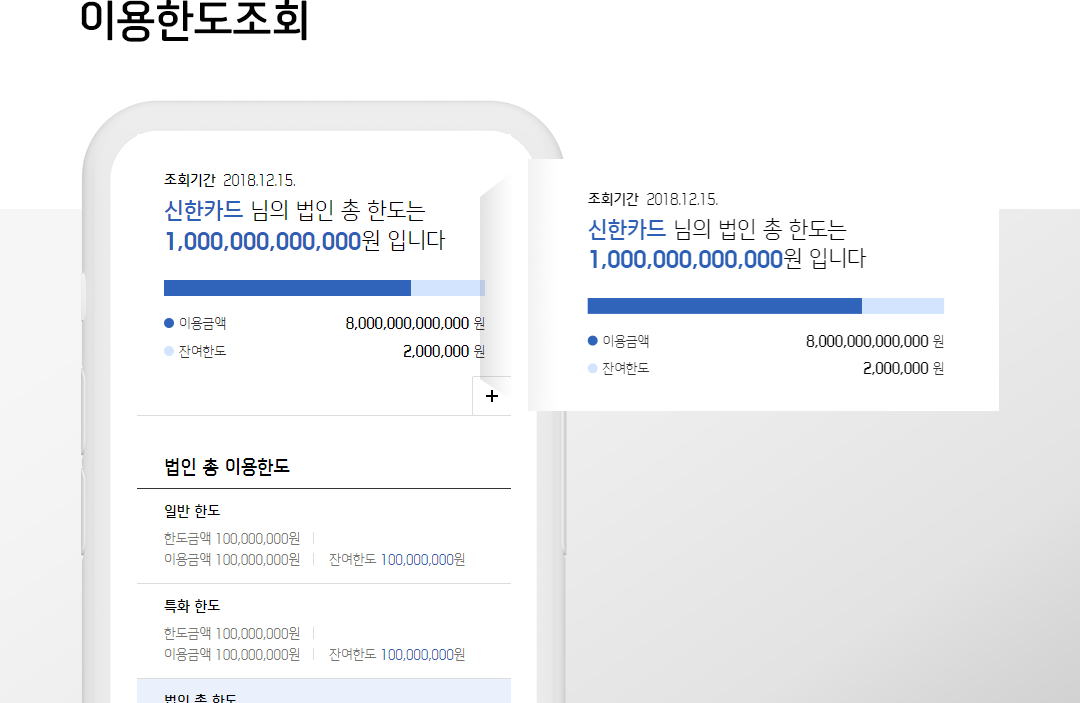Click phone's 조회기간 2018.12.15. date
The image size is (1080, 703).
[230, 180]
